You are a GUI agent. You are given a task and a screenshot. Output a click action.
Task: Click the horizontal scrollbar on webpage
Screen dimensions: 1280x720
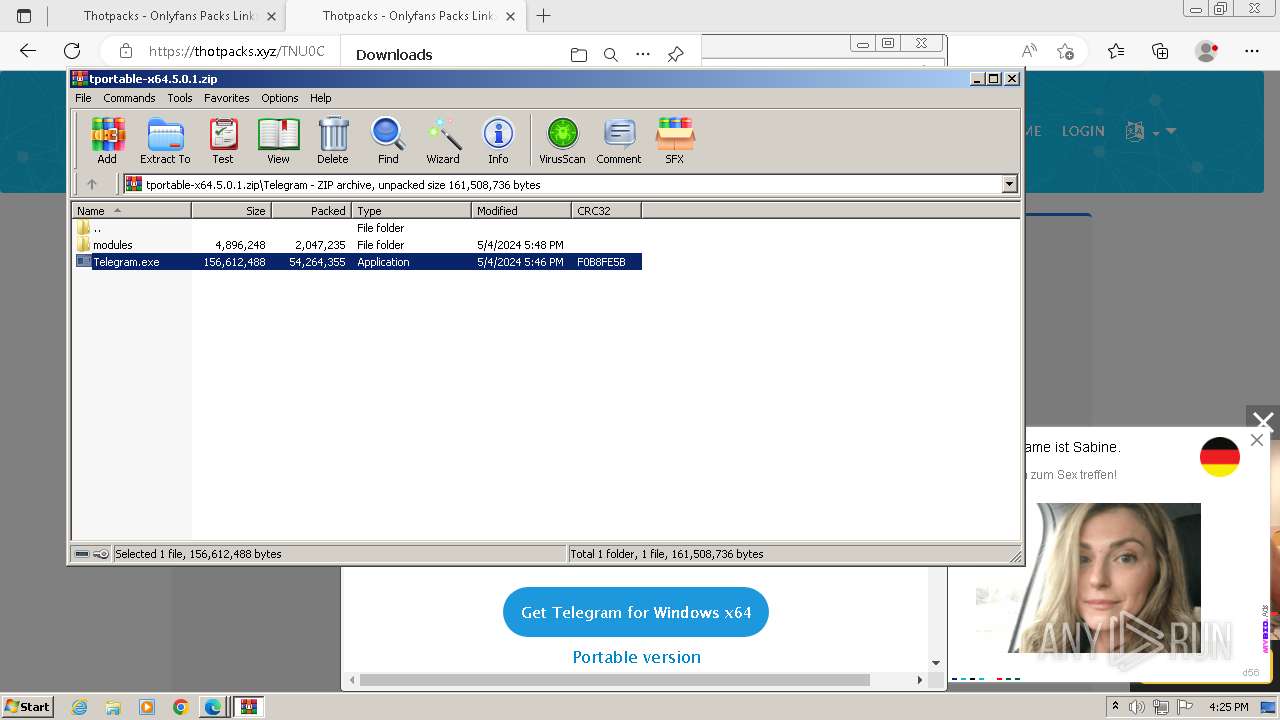coord(614,680)
